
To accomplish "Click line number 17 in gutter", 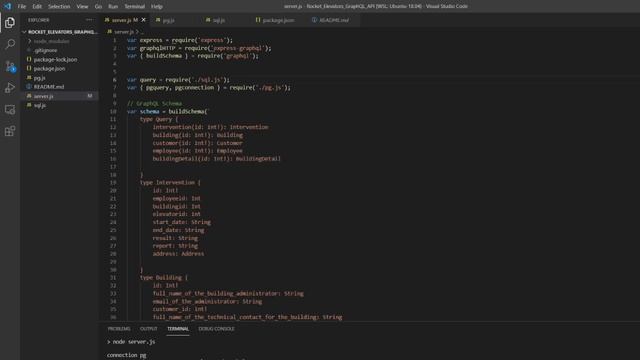I will coord(113,167).
